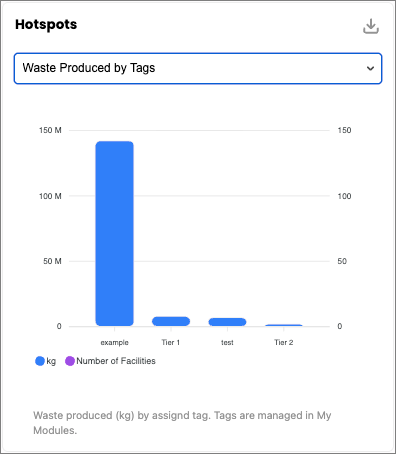Download the Hotspots chart

click(x=371, y=26)
